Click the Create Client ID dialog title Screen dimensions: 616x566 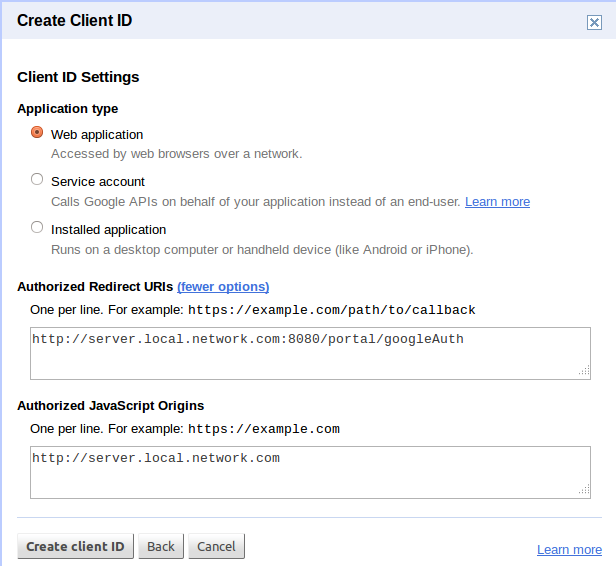(x=75, y=20)
